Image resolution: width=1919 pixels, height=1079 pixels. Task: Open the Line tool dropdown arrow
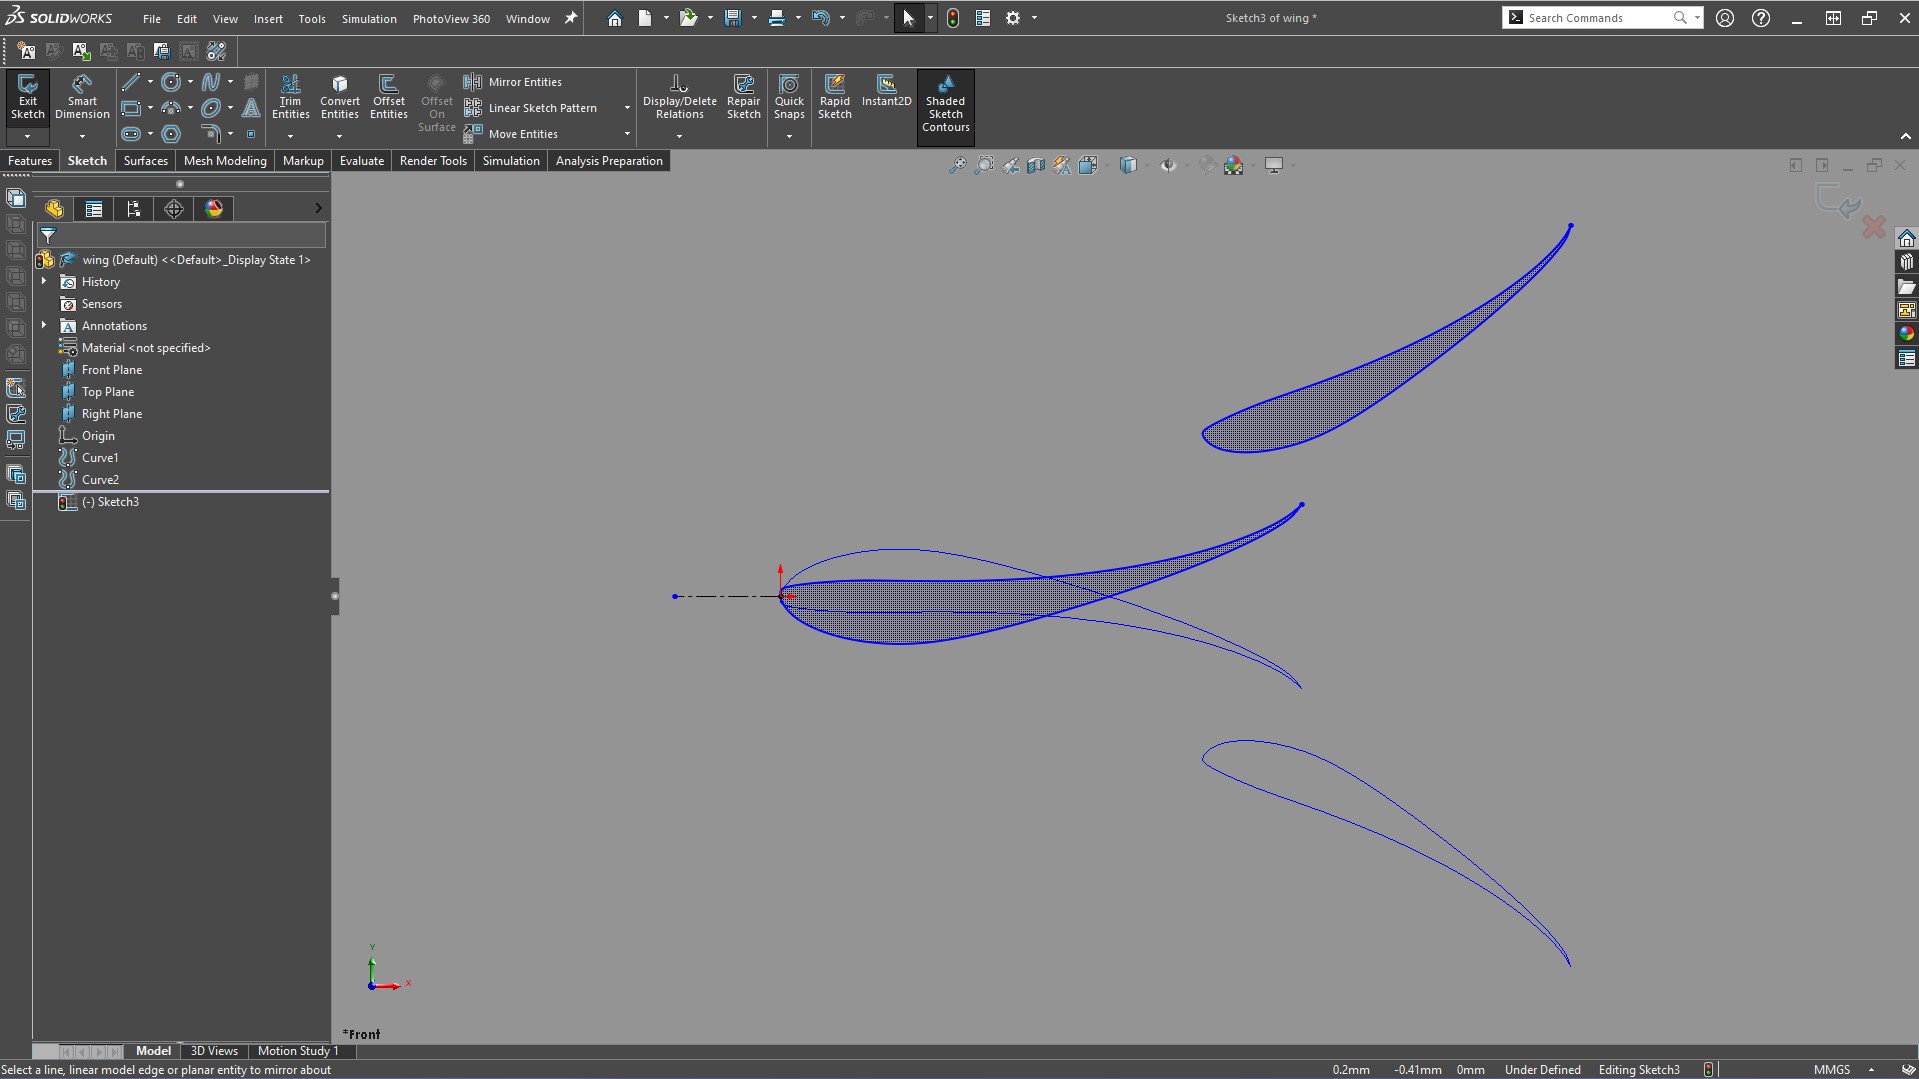coord(150,82)
